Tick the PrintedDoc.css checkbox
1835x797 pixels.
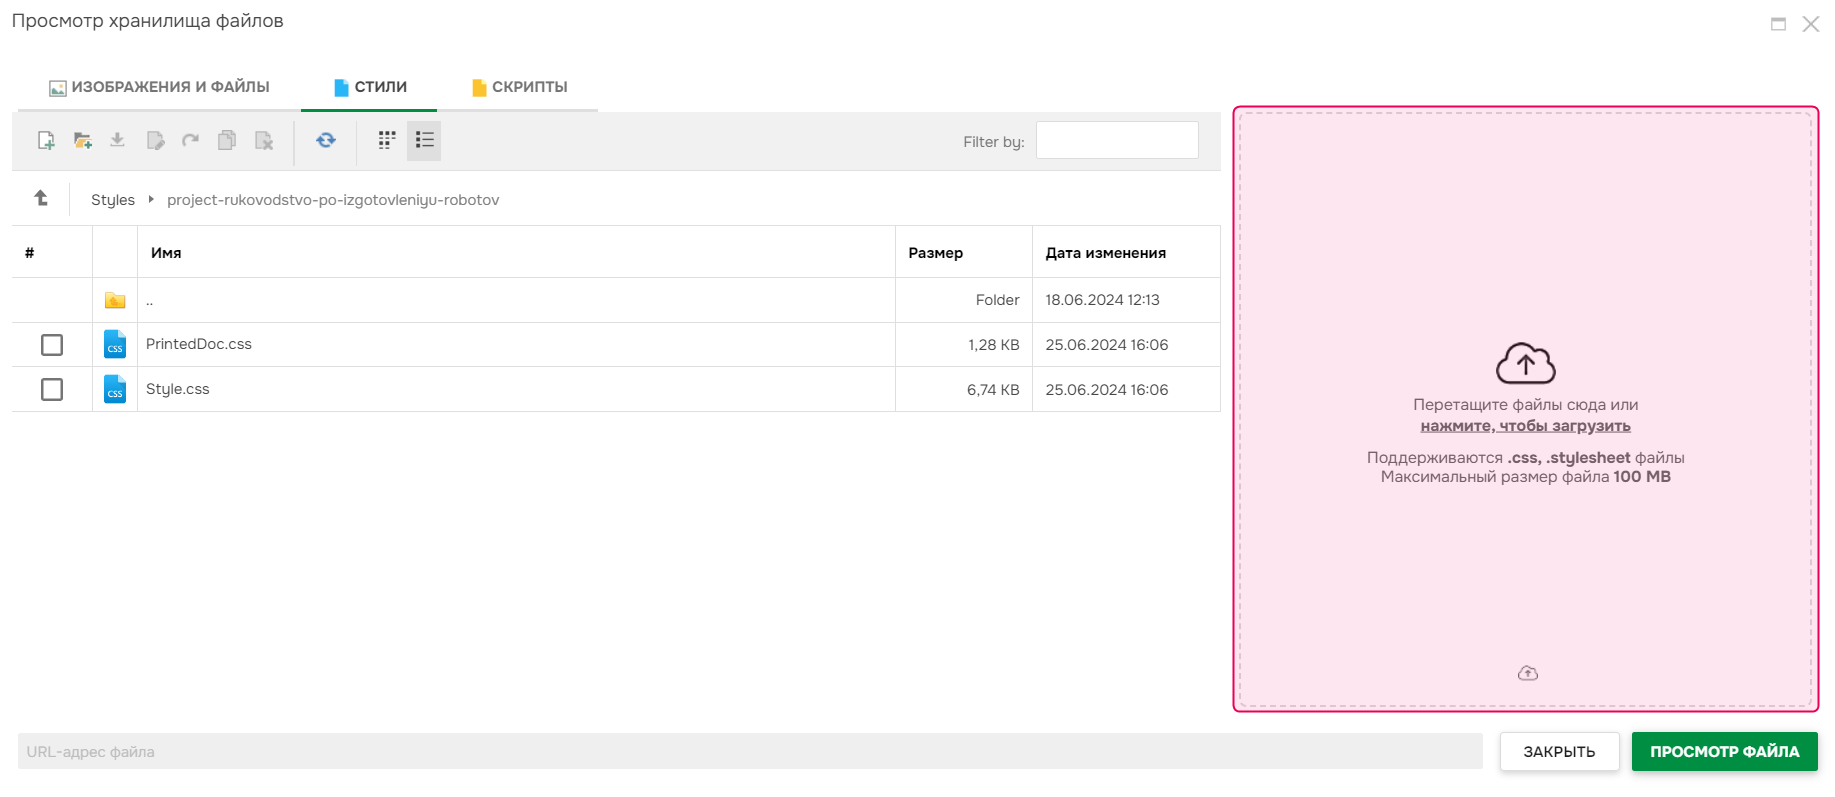[52, 345]
